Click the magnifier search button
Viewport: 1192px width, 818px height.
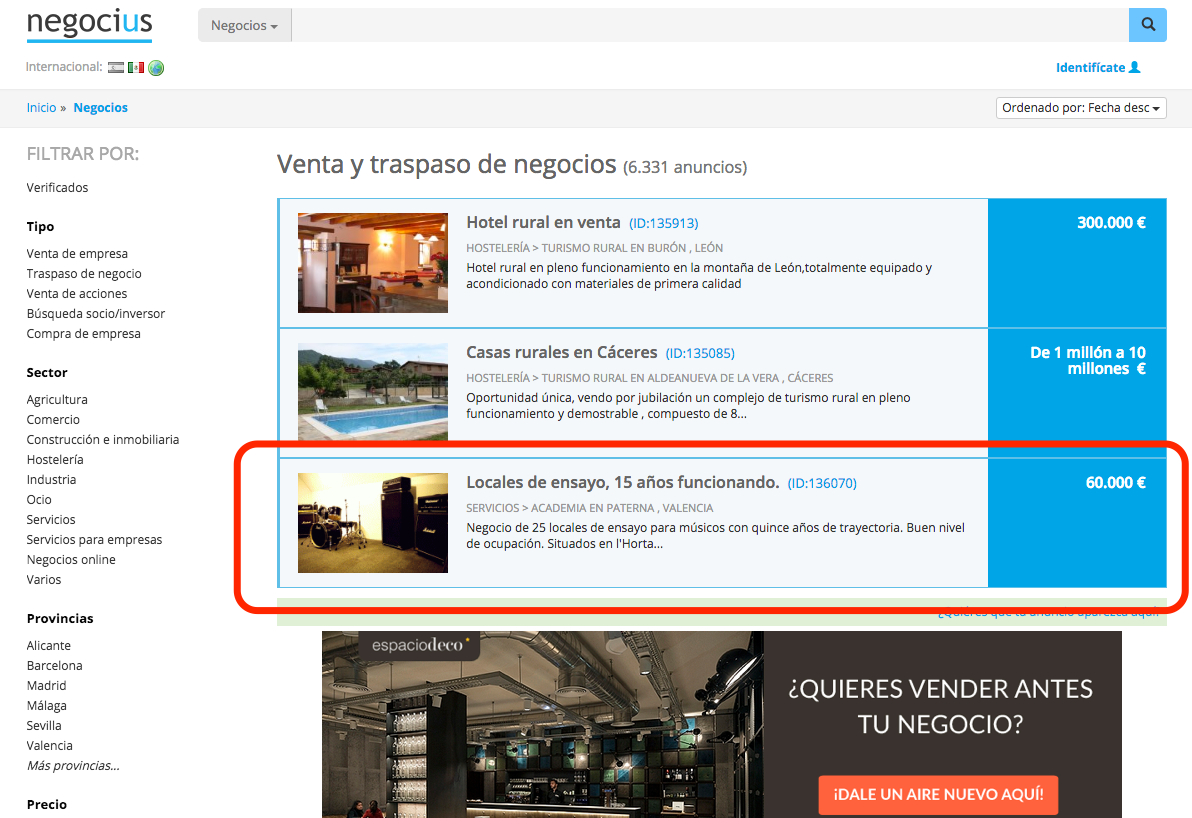pos(1147,25)
